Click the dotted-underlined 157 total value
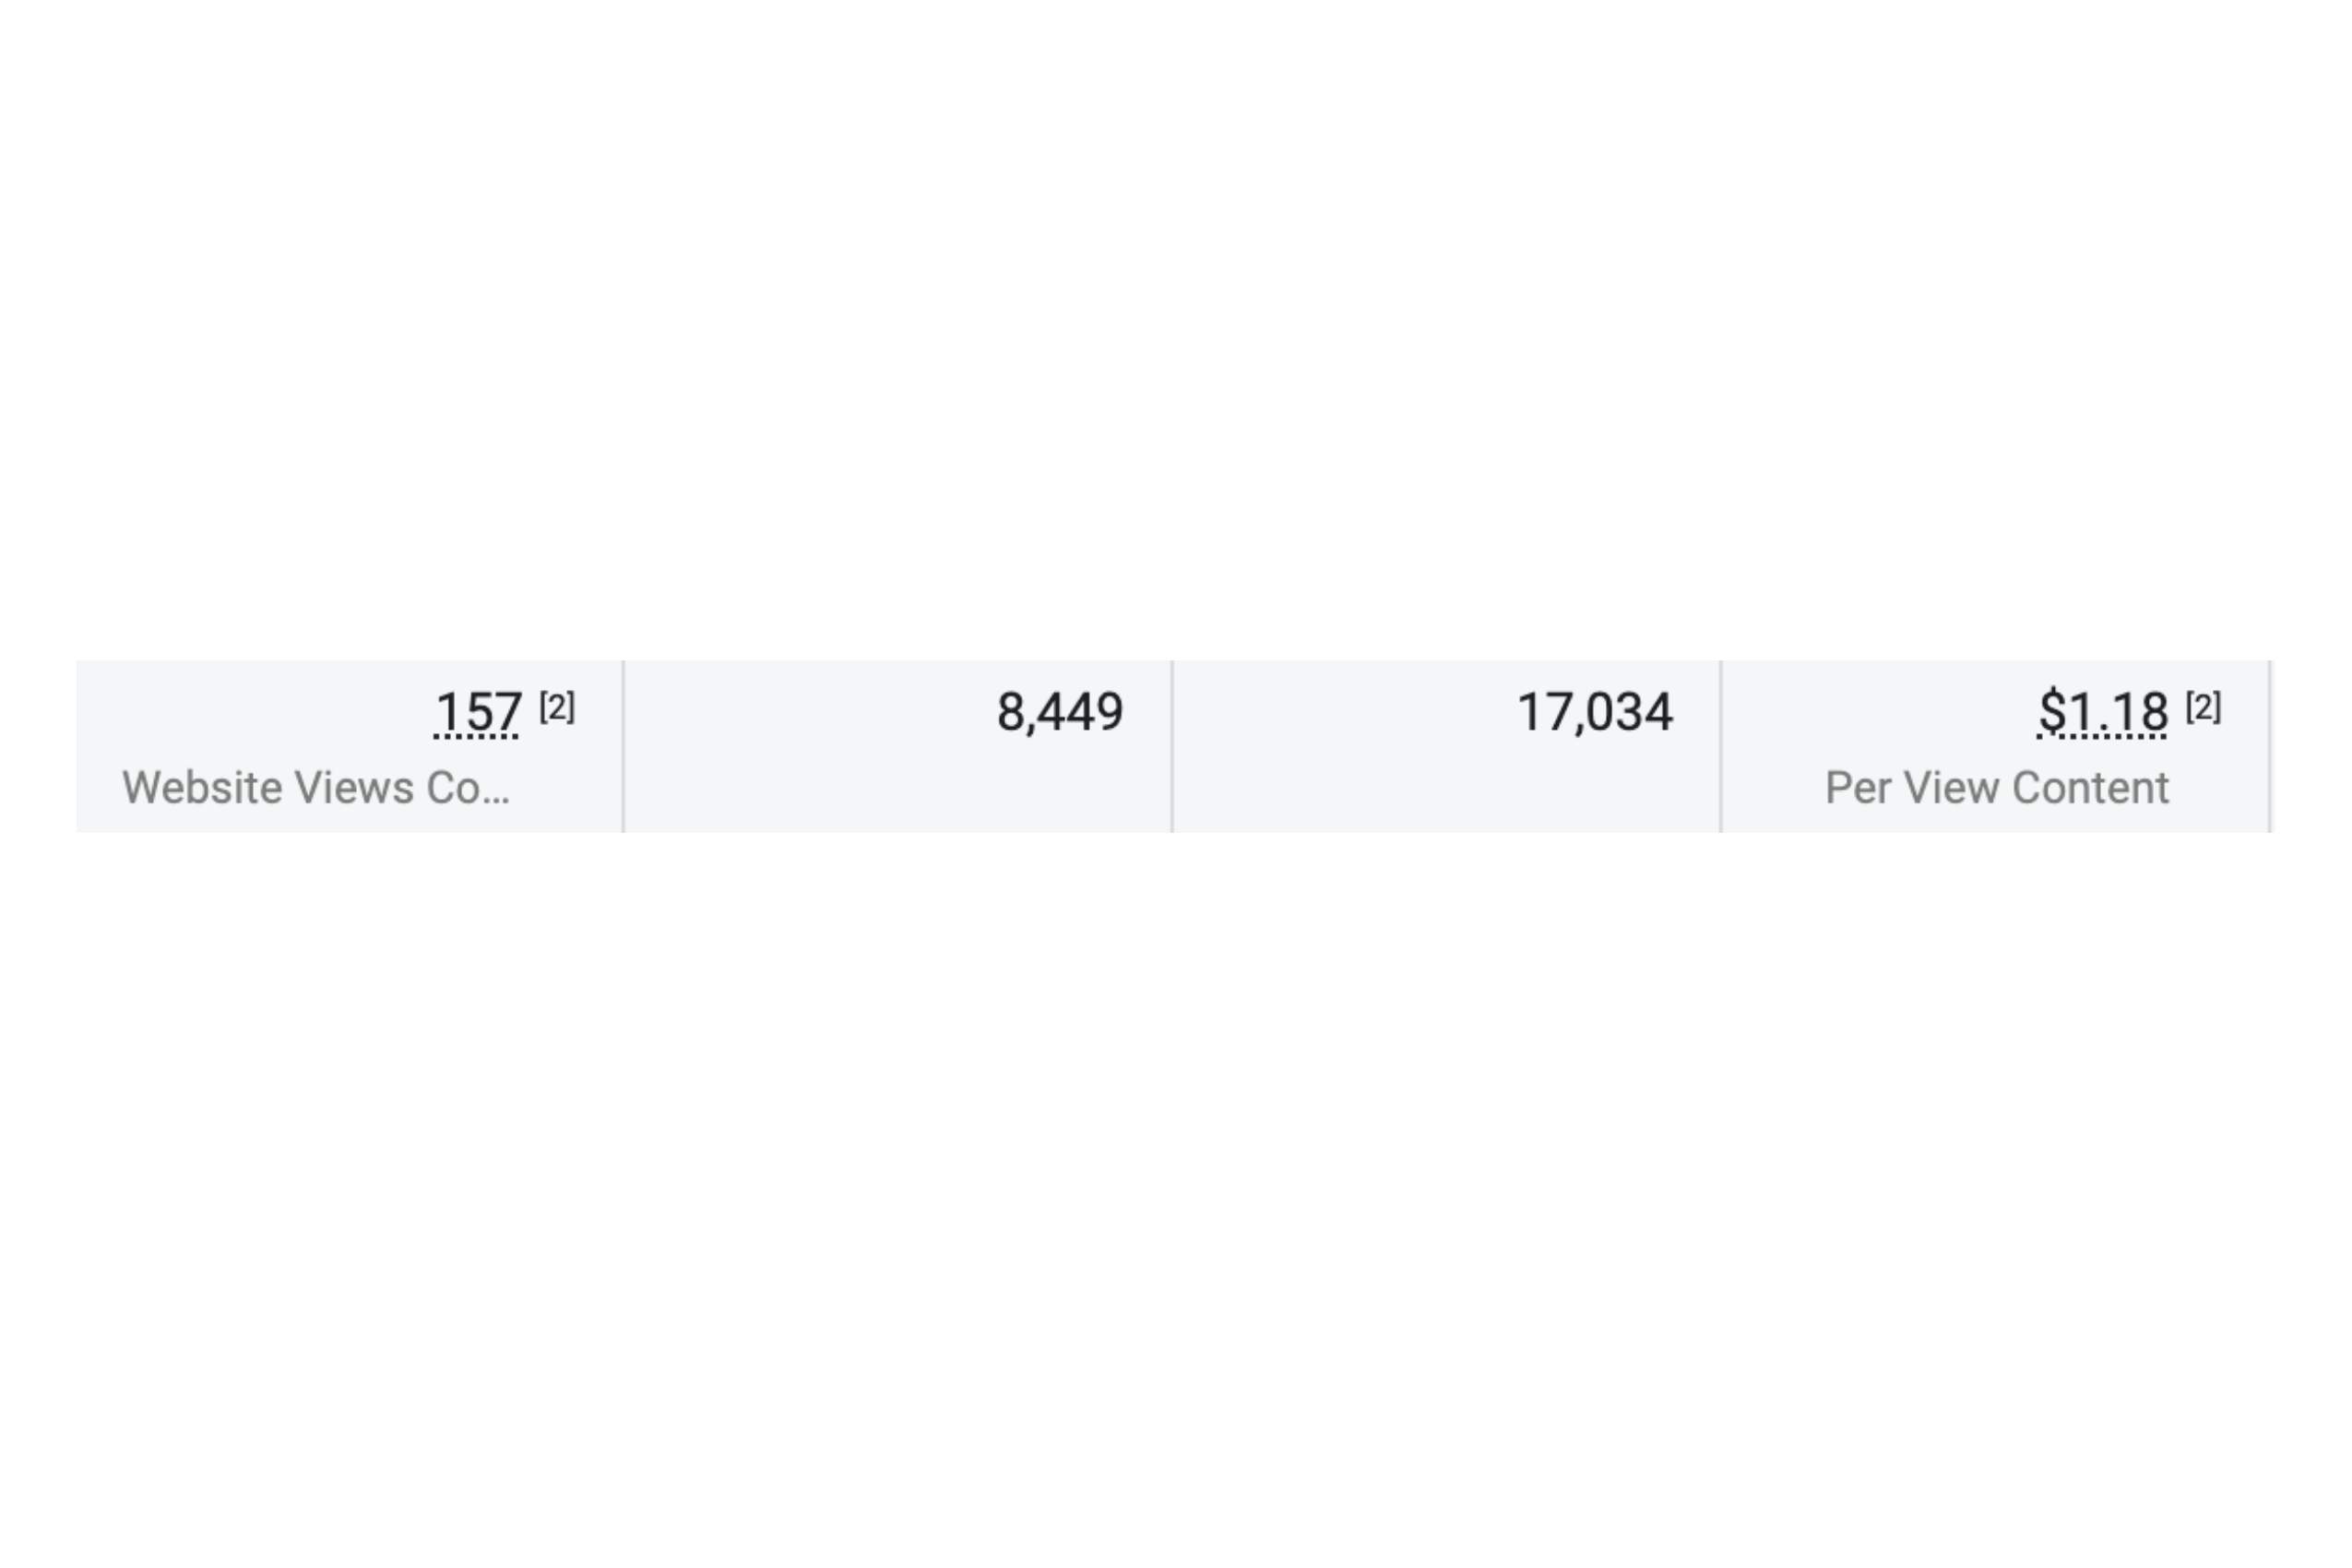The width and height of the screenshot is (2352, 1568). click(477, 713)
